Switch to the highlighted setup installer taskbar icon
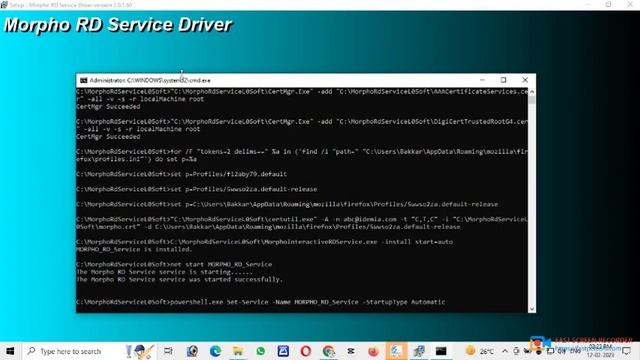The height and width of the screenshot is (360, 640). click(396, 351)
